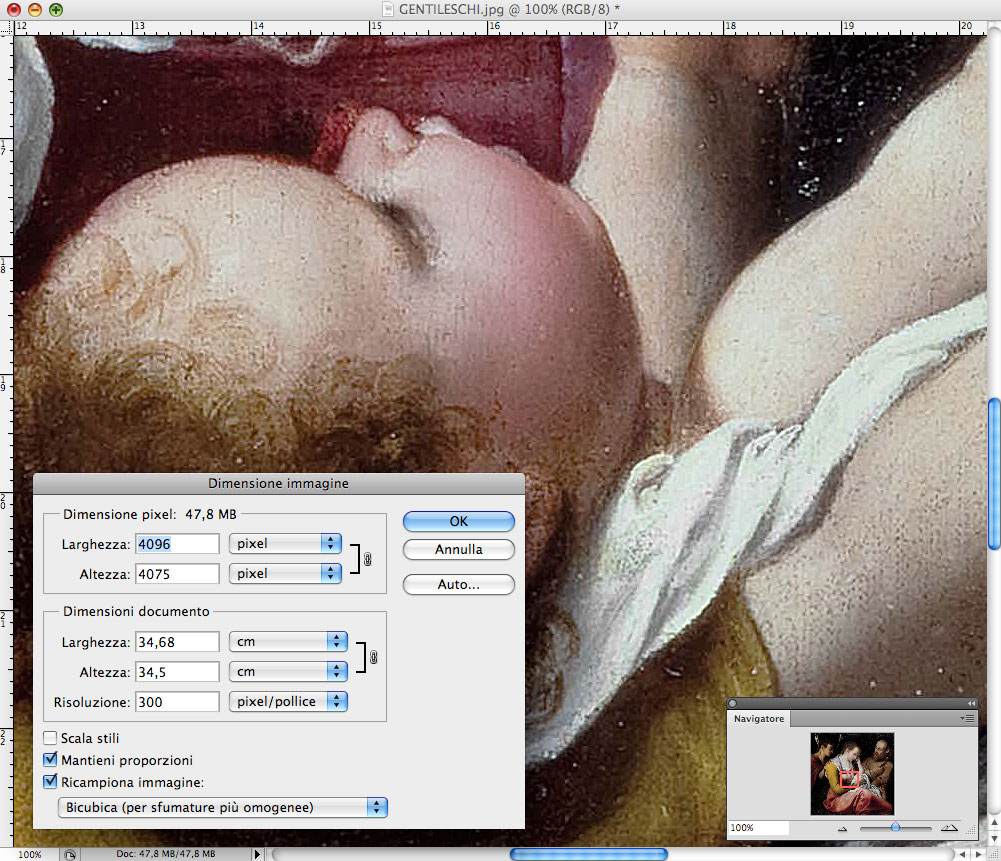This screenshot has height=861, width=1001.
Task: Click the green zoom window button
Action: tap(56, 10)
